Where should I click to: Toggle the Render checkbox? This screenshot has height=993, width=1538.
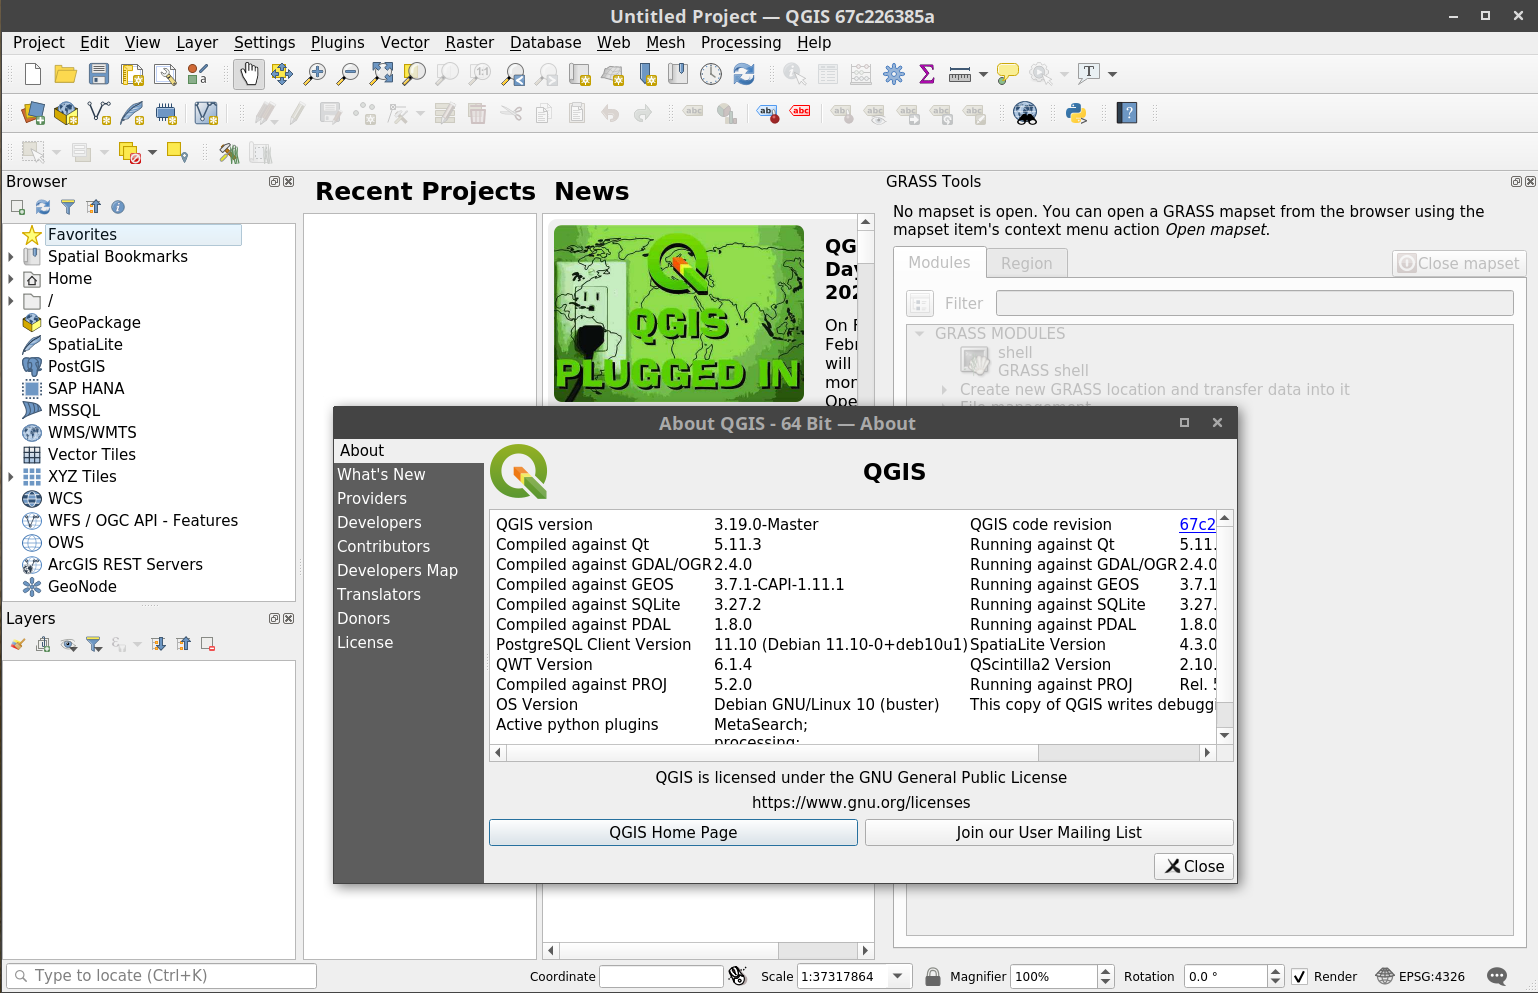pos(1299,976)
